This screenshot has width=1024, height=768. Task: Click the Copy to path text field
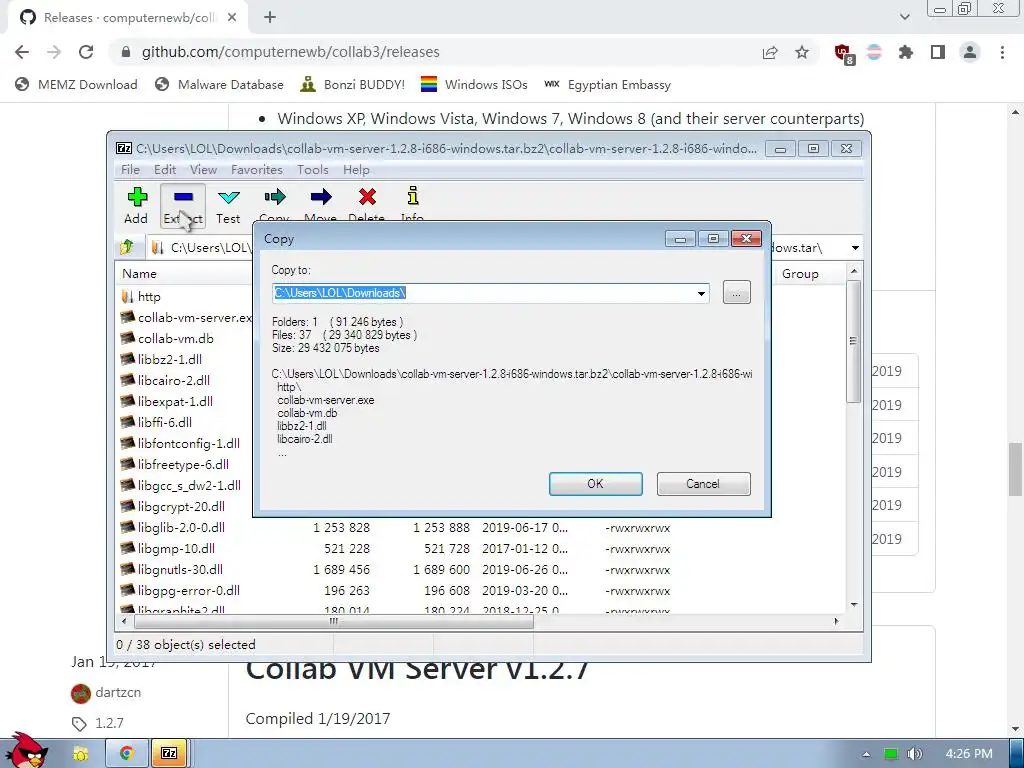coord(484,293)
